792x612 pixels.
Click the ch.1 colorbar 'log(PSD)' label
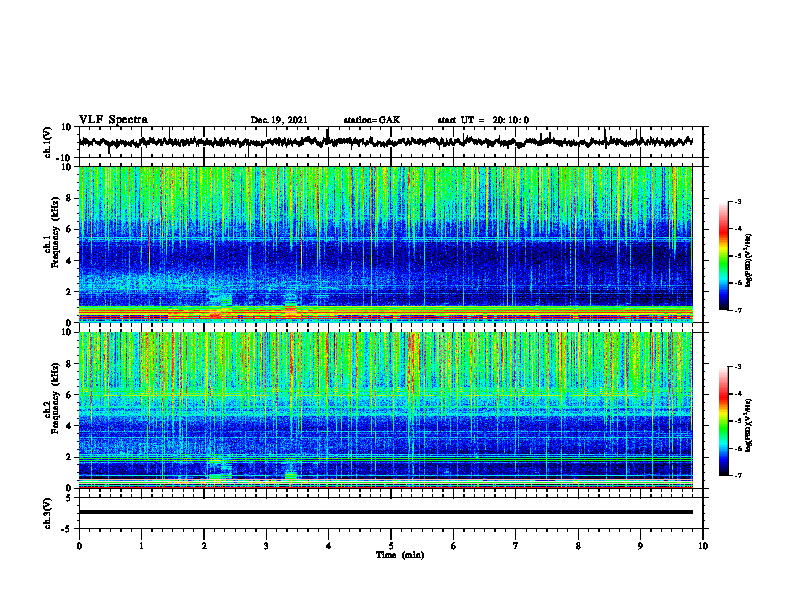click(749, 260)
